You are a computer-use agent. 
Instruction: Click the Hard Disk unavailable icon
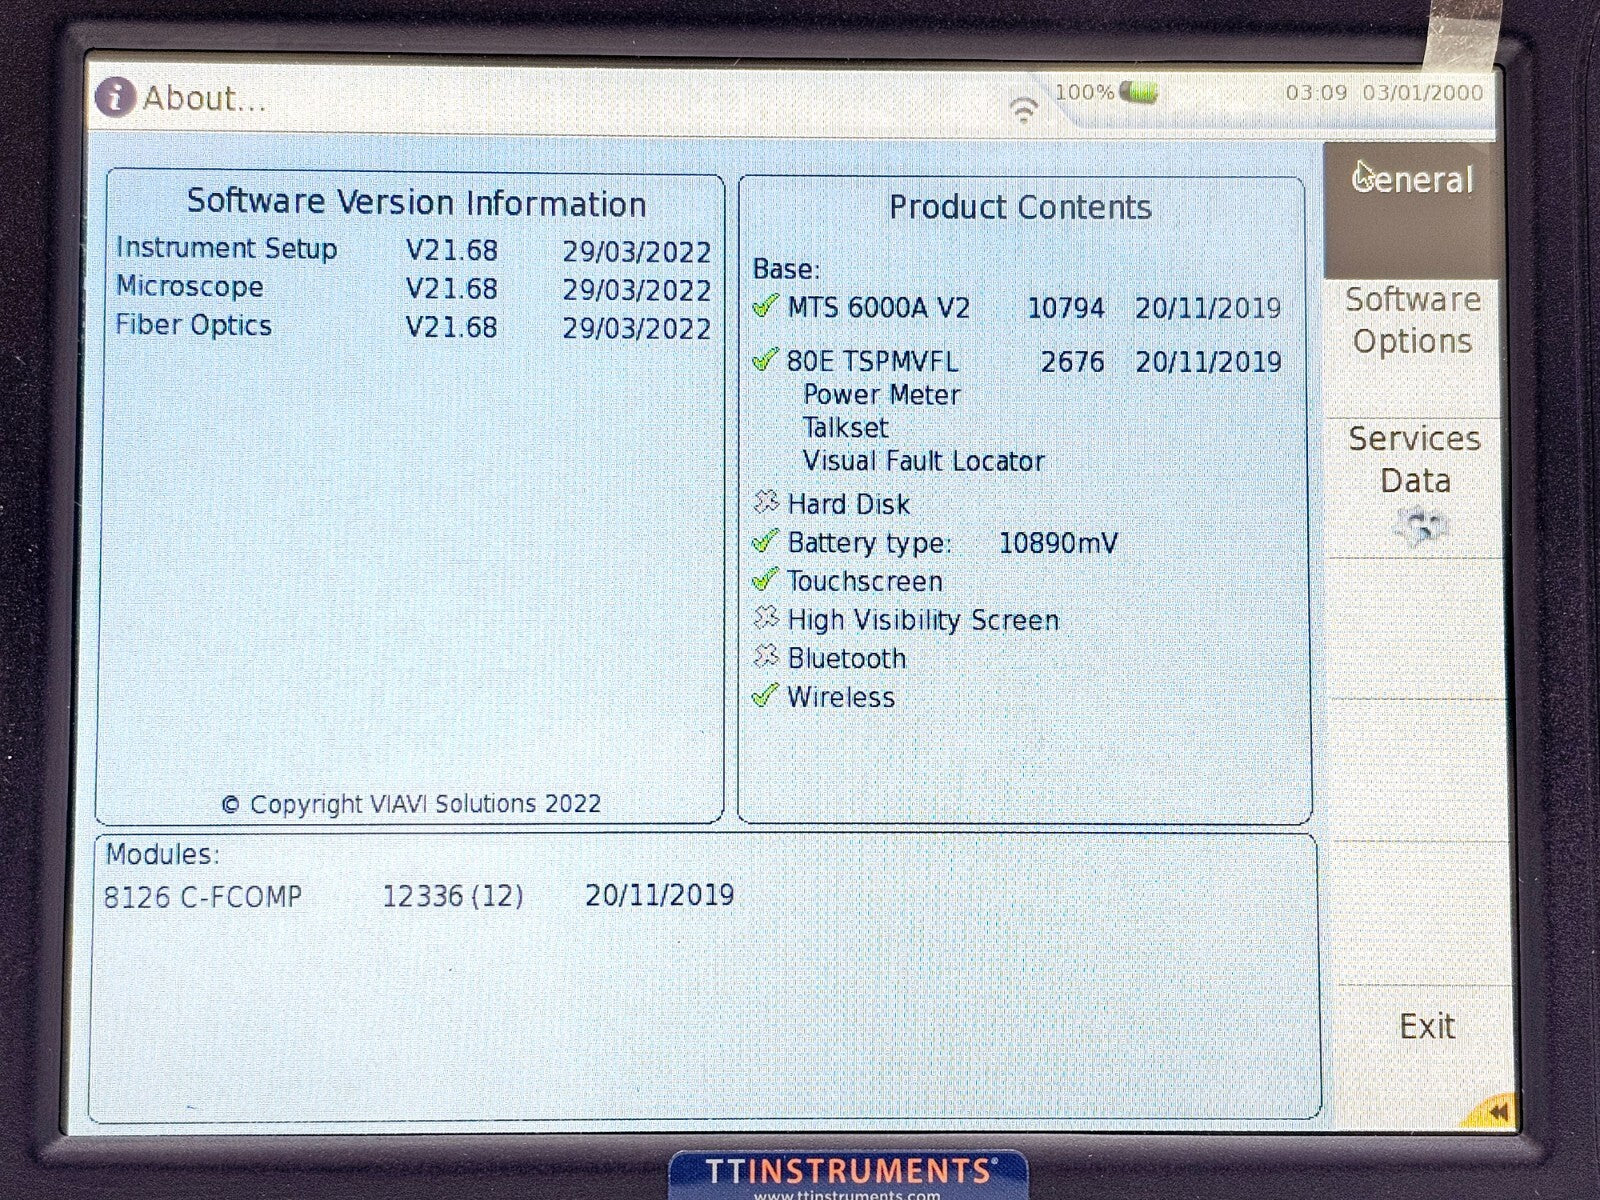pos(766,502)
